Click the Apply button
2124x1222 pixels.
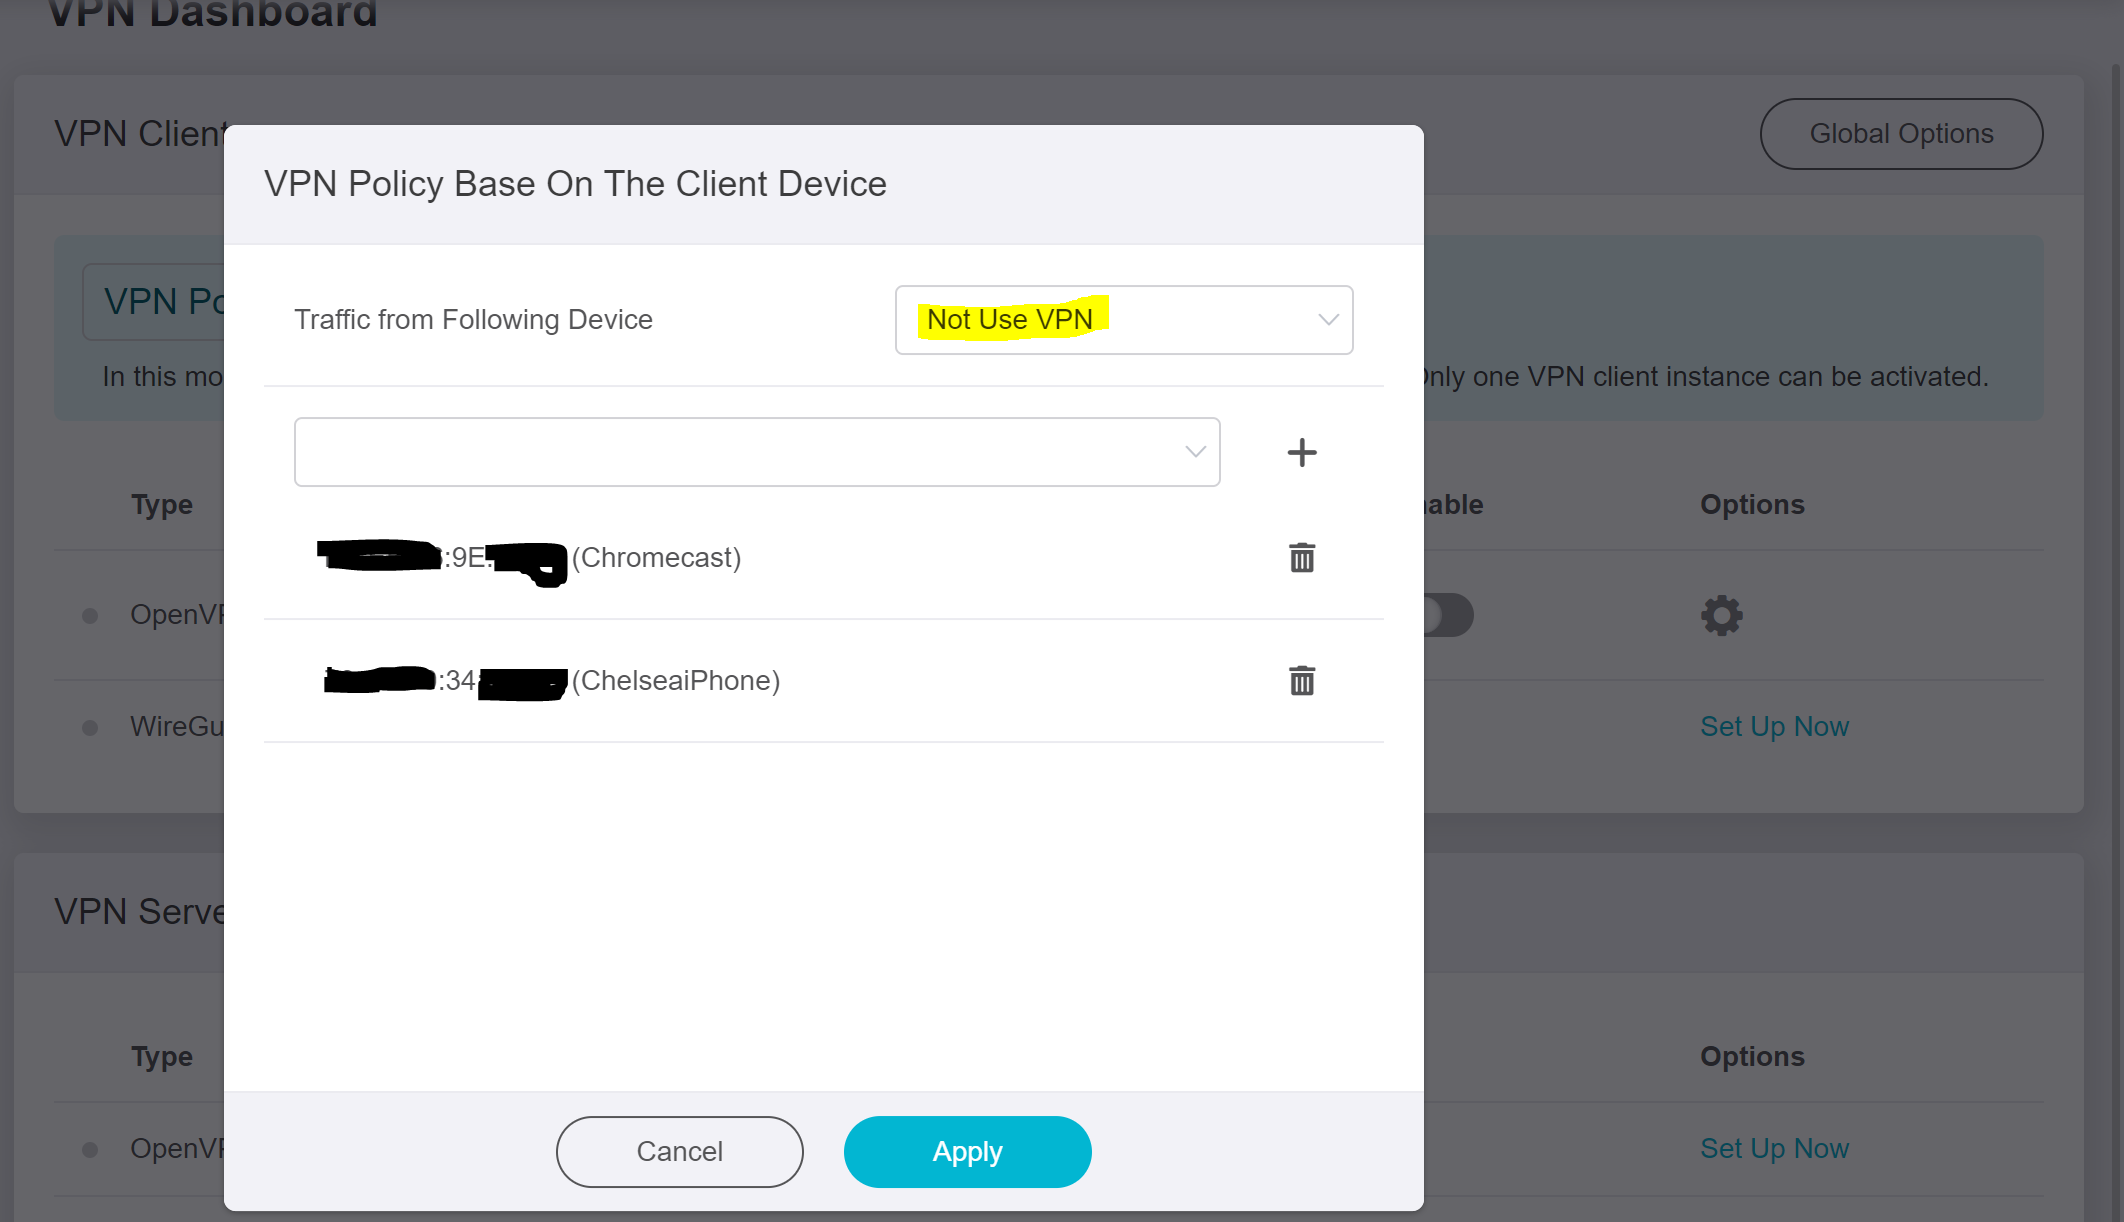pos(967,1151)
